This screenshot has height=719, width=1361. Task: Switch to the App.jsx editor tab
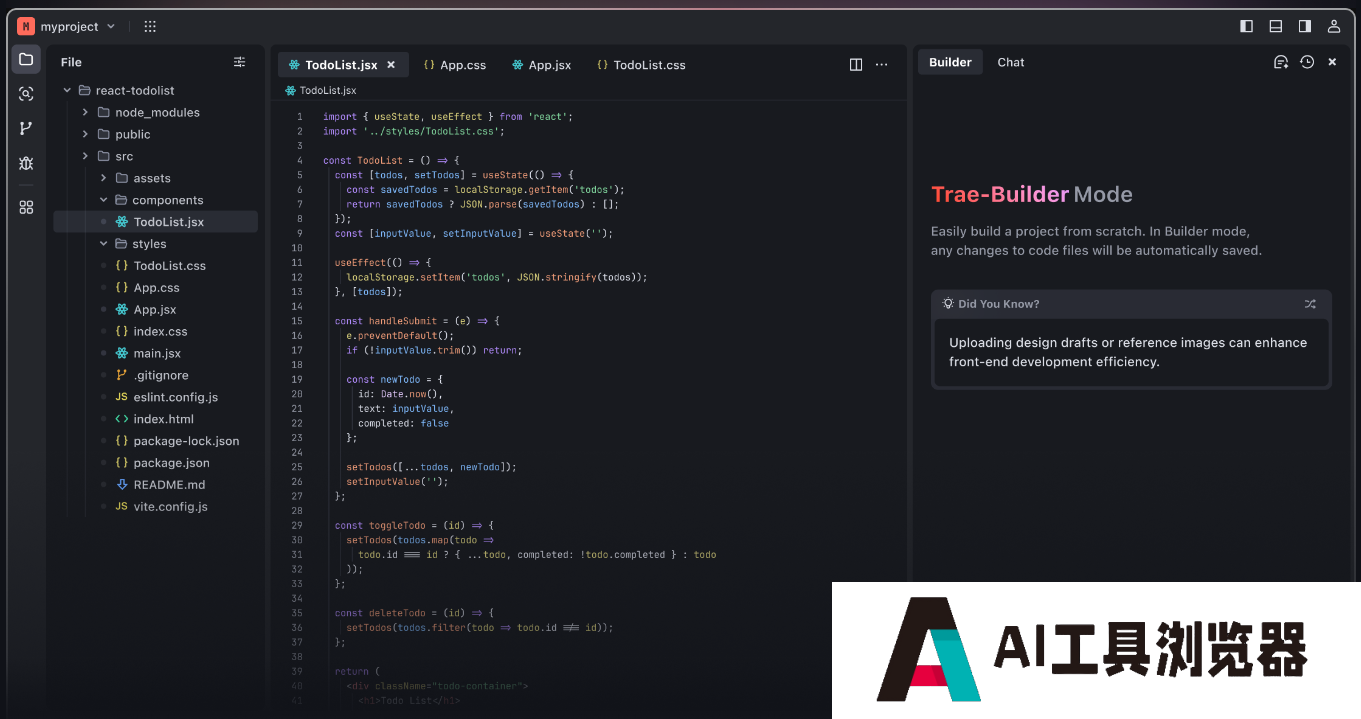coord(541,65)
